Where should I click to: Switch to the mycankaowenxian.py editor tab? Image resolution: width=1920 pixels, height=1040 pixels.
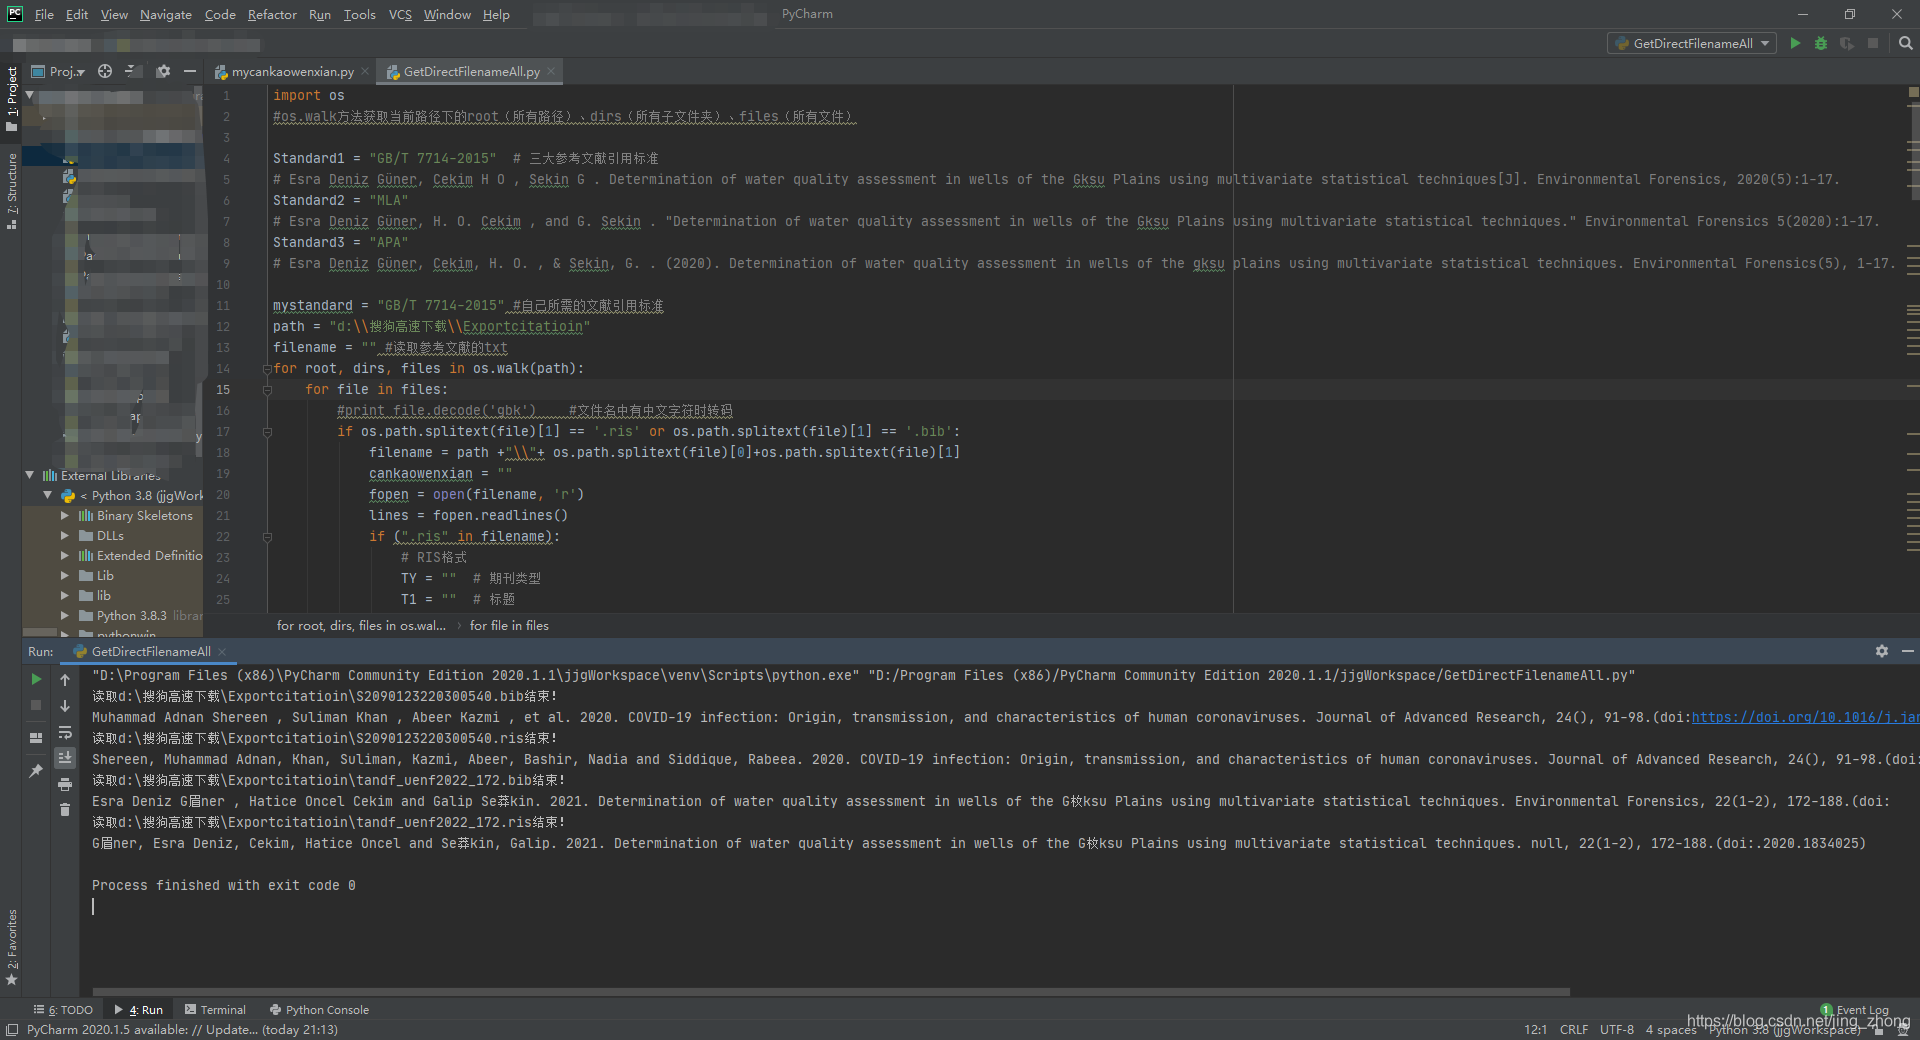tap(292, 71)
